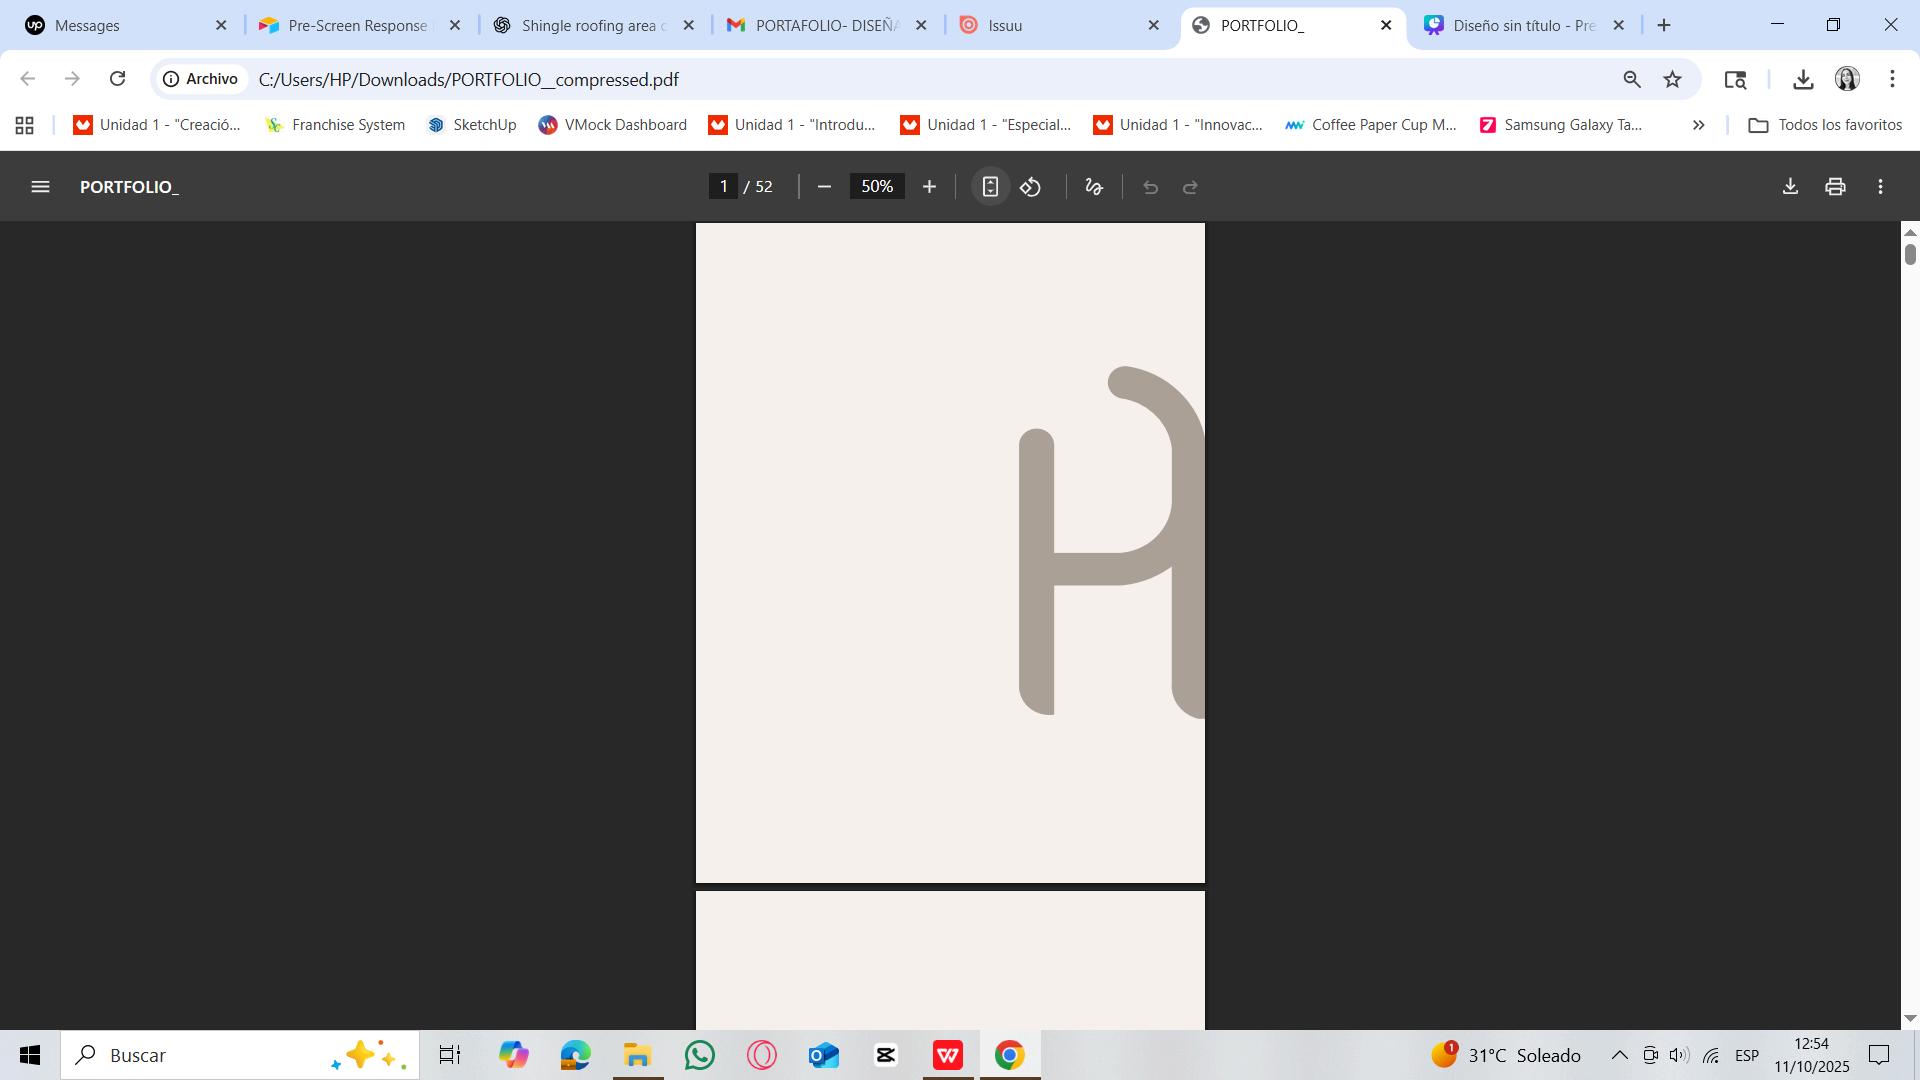Zoom out the PDF with minus button

coord(824,187)
